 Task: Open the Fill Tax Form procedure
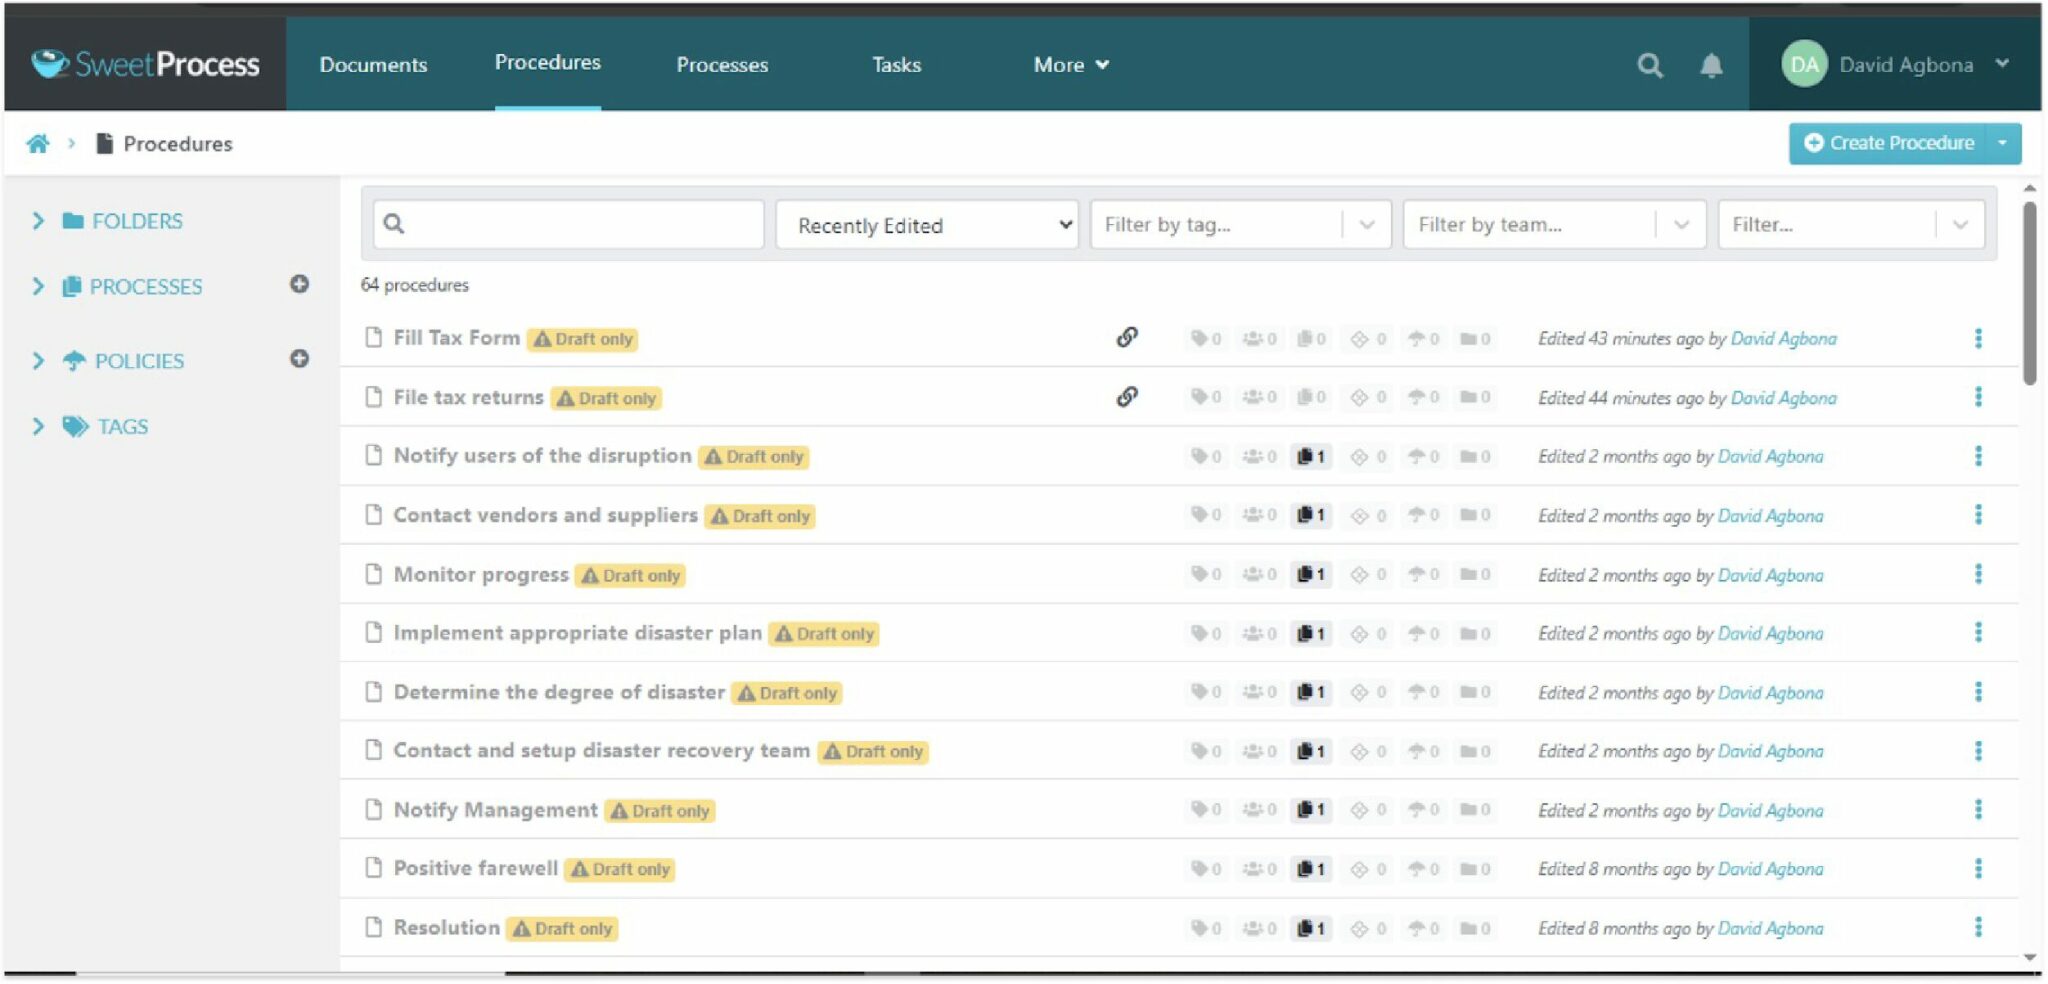pos(456,338)
